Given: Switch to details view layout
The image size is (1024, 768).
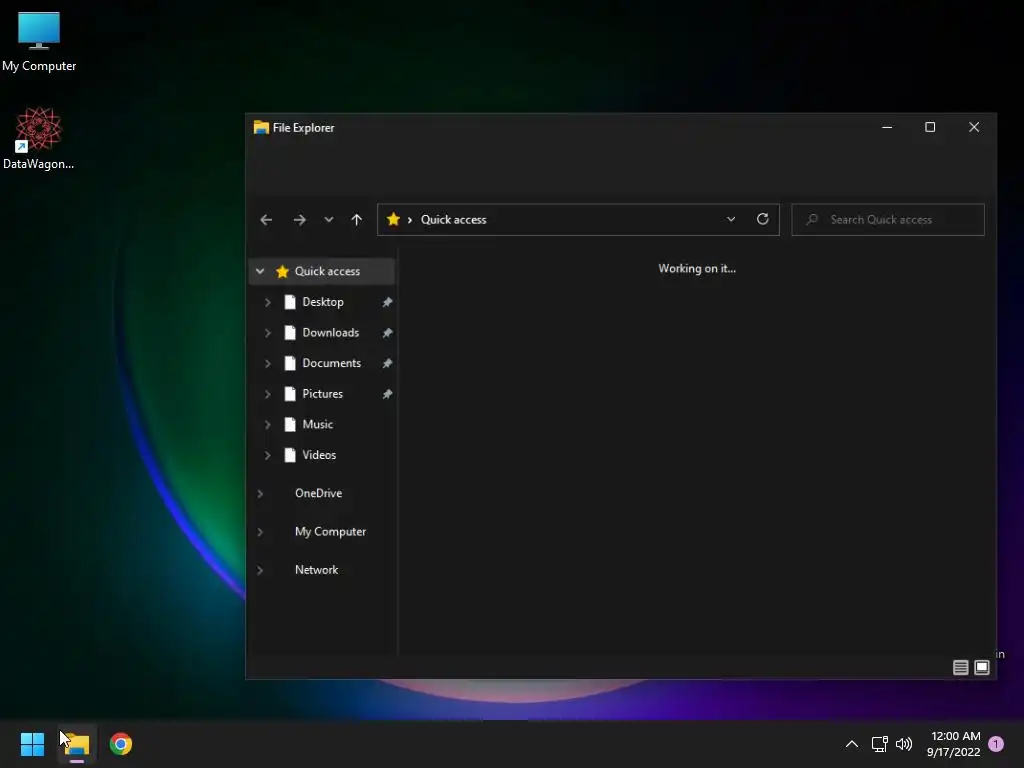Looking at the screenshot, I should 960,667.
